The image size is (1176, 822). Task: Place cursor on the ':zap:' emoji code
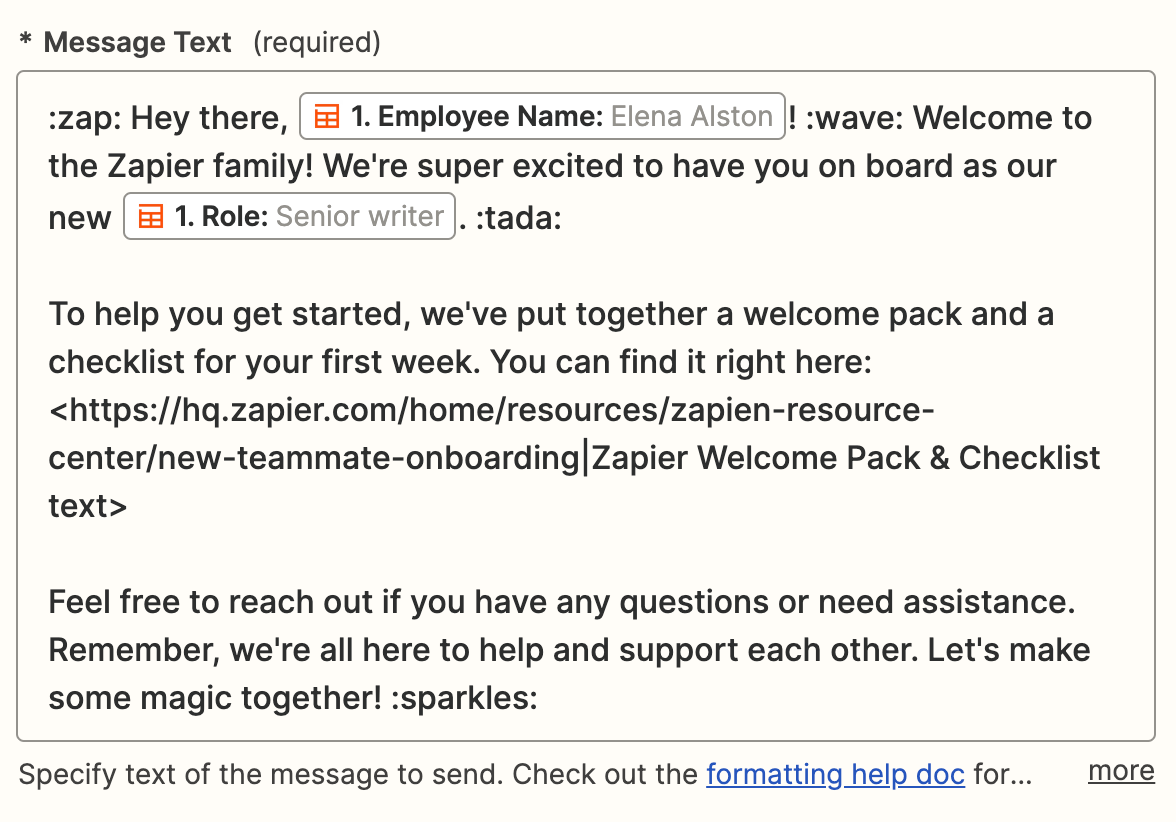coord(85,118)
